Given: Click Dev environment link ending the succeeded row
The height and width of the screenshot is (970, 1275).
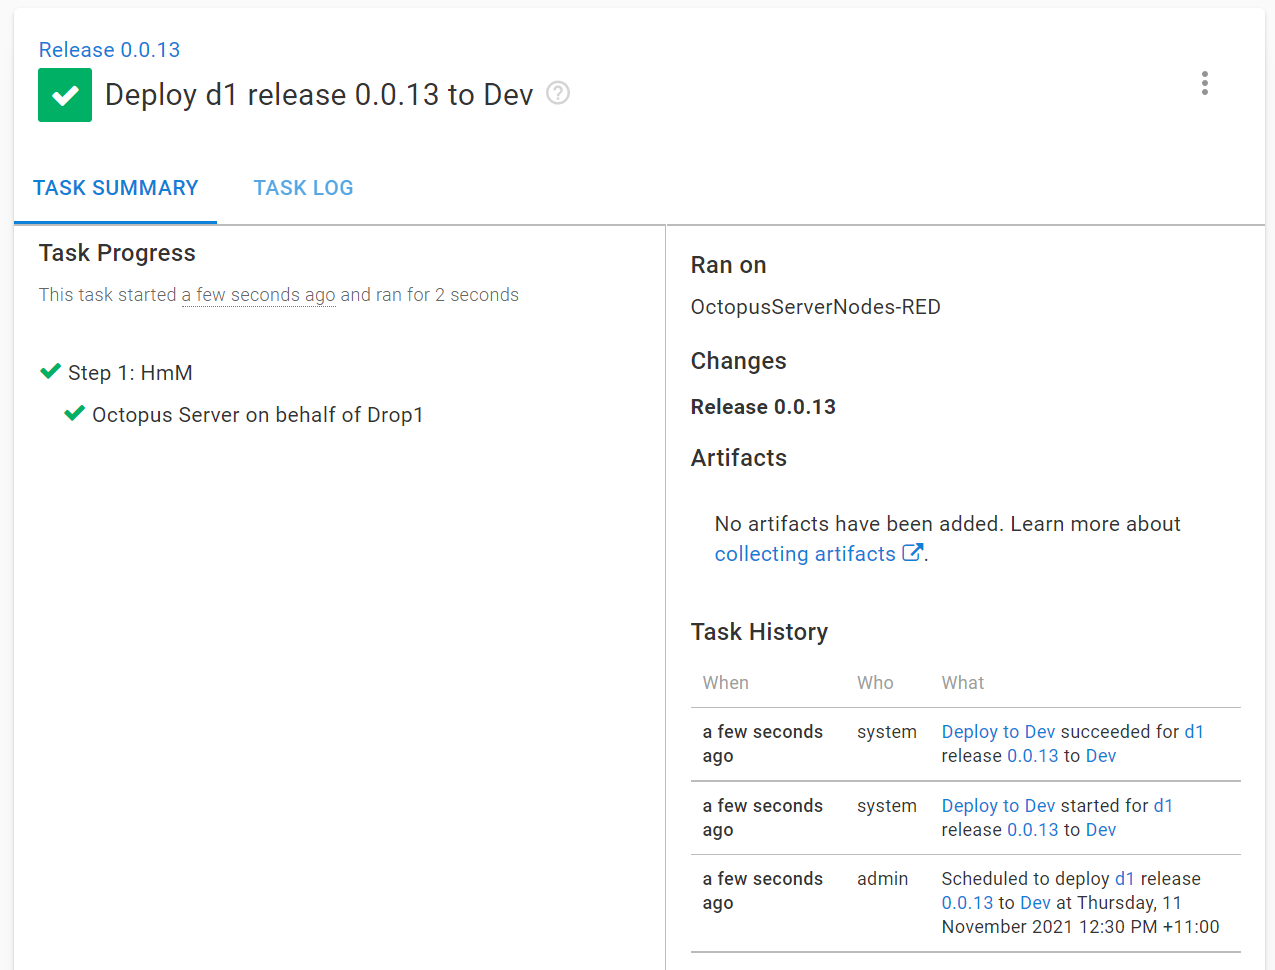Looking at the screenshot, I should (x=1101, y=756).
